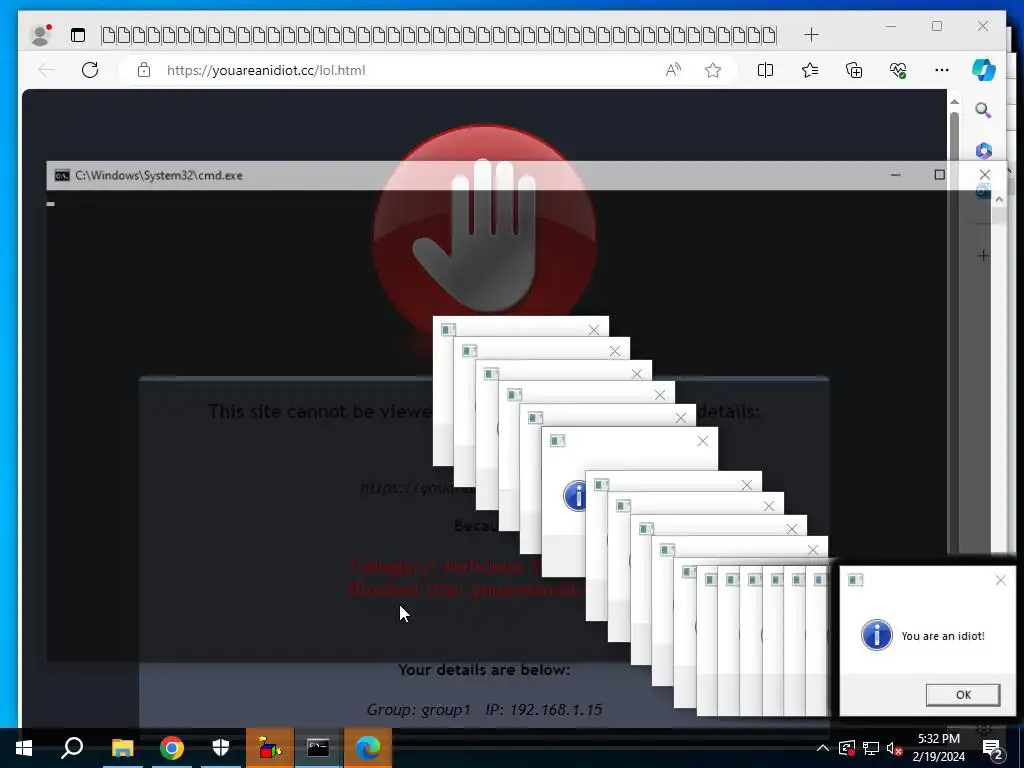
Task: Click the "IP: 192.168.1.15" text
Action: click(544, 710)
